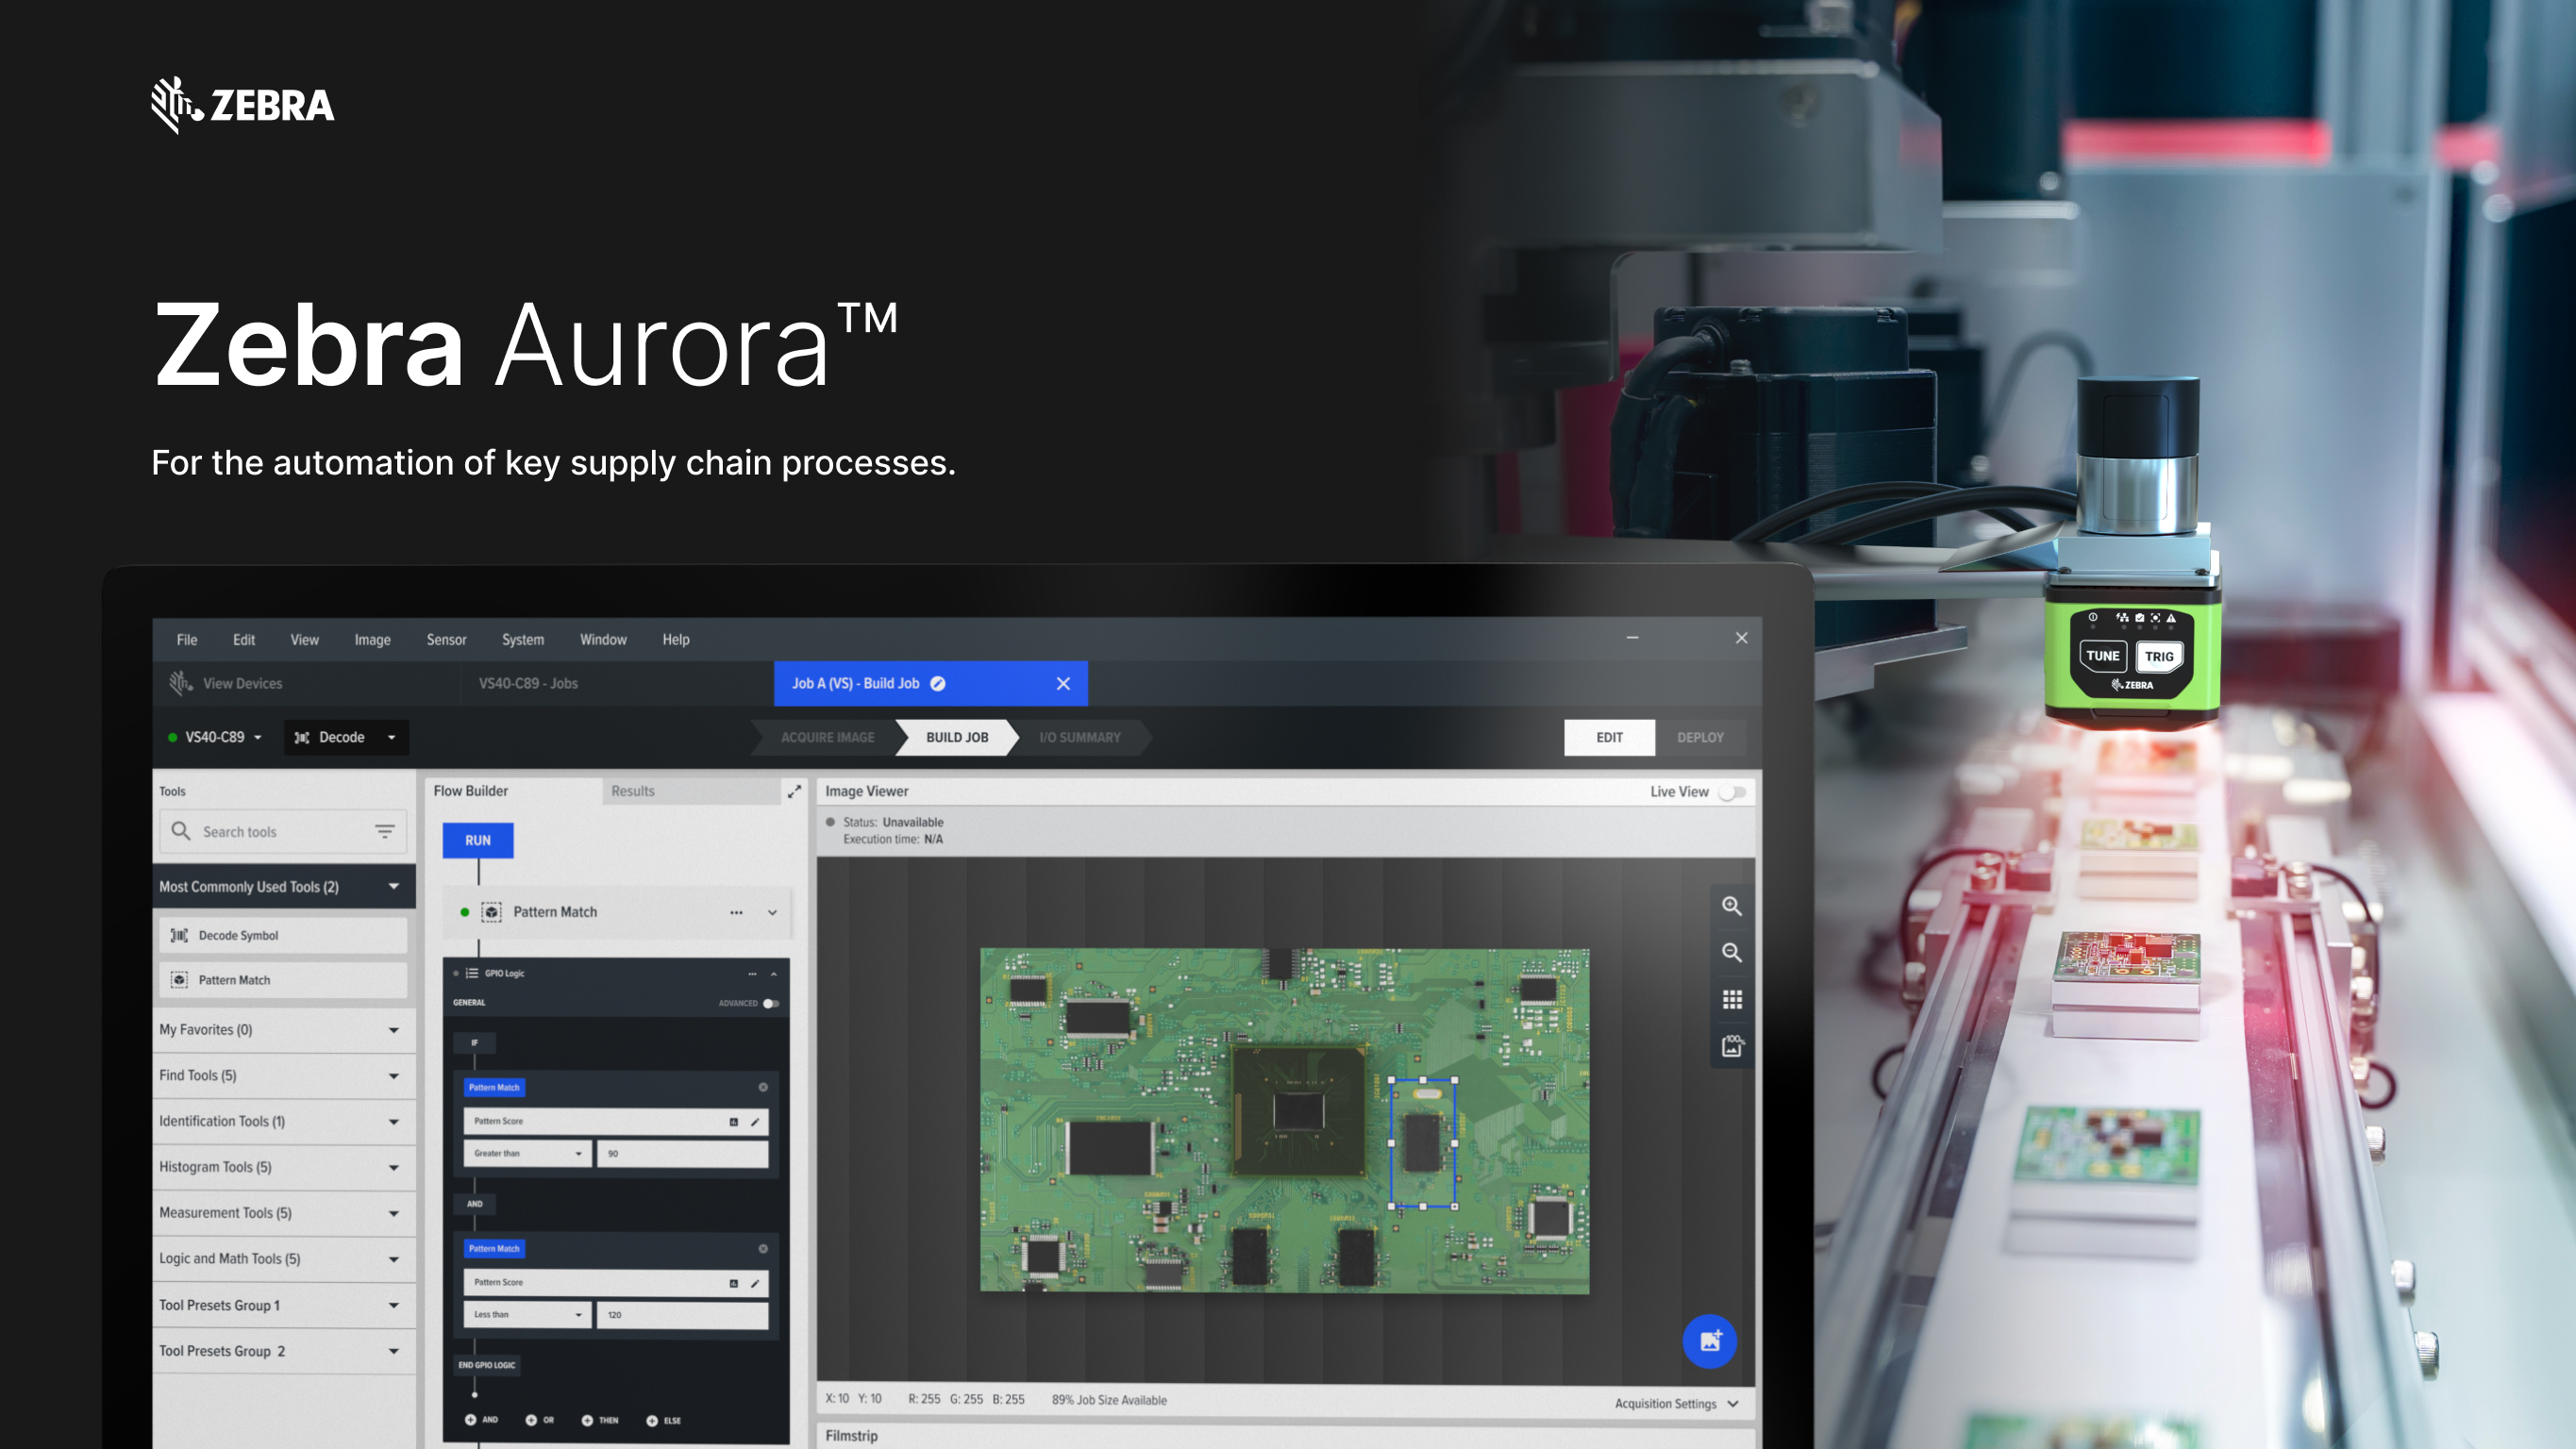Image resolution: width=2576 pixels, height=1449 pixels.
Task: Add an ELSE branch with plus icon
Action: [x=652, y=1420]
